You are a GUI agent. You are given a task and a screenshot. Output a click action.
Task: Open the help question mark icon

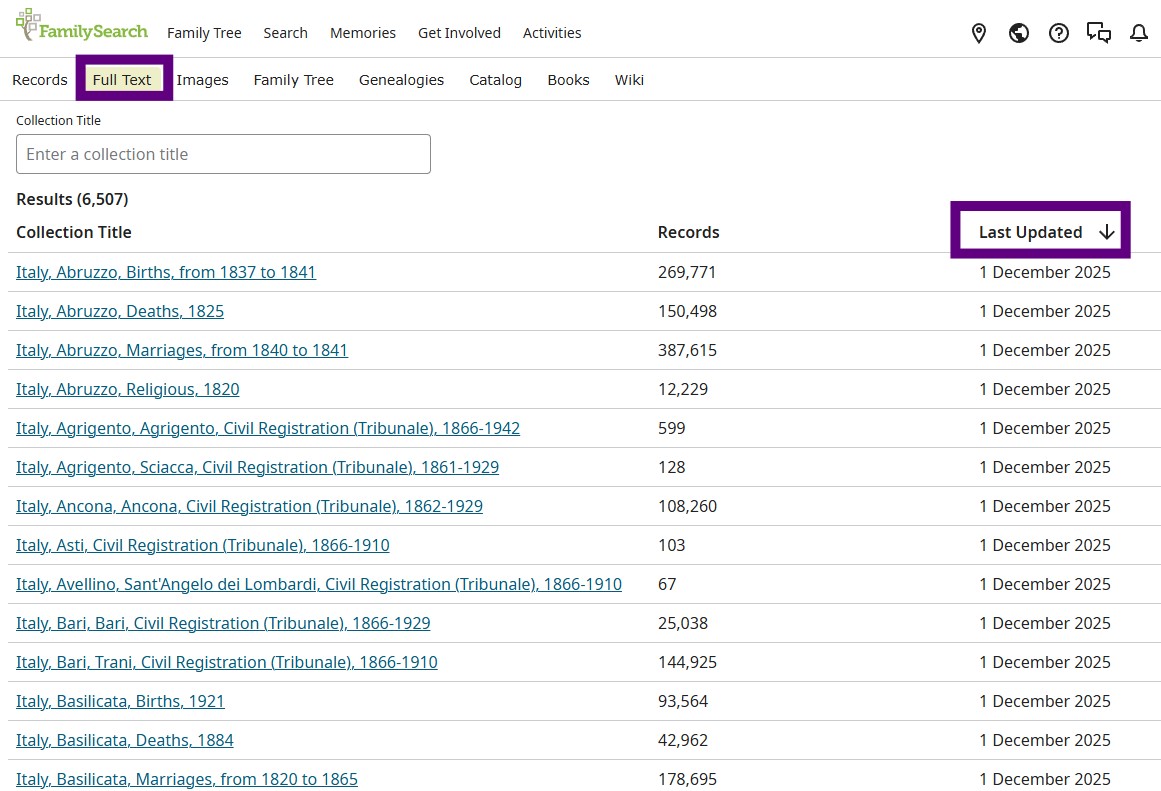(1059, 33)
